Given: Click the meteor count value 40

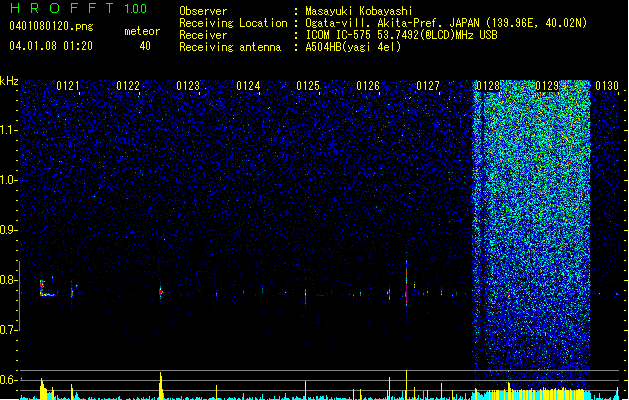Looking at the screenshot, I should [x=145, y=46].
